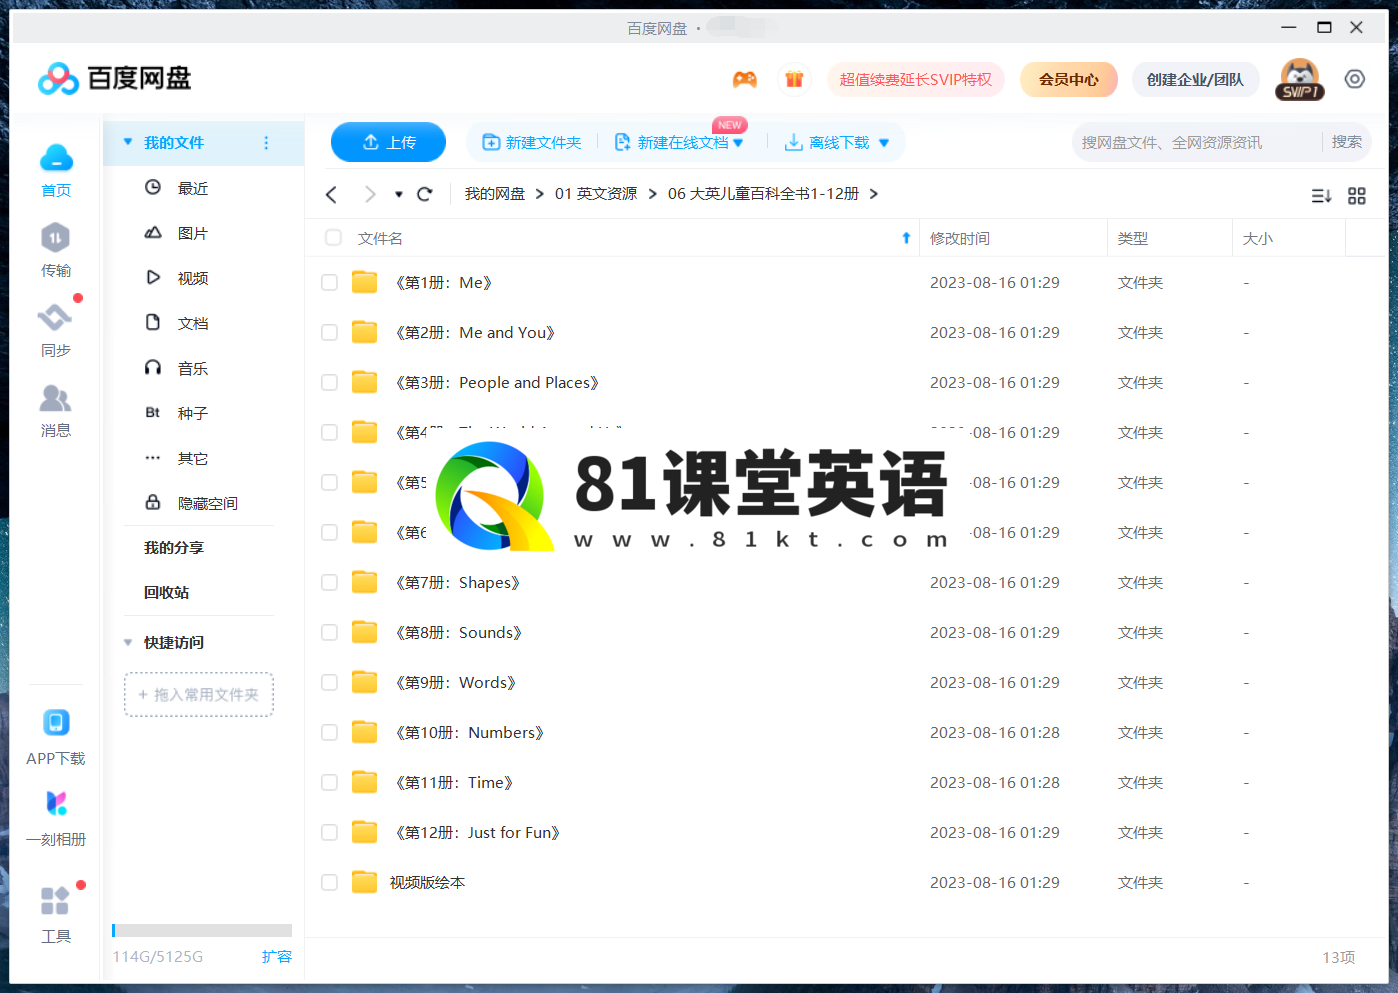1398x993 pixels.
Task: Click the folder icon of 视频版绘本
Action: tap(365, 882)
